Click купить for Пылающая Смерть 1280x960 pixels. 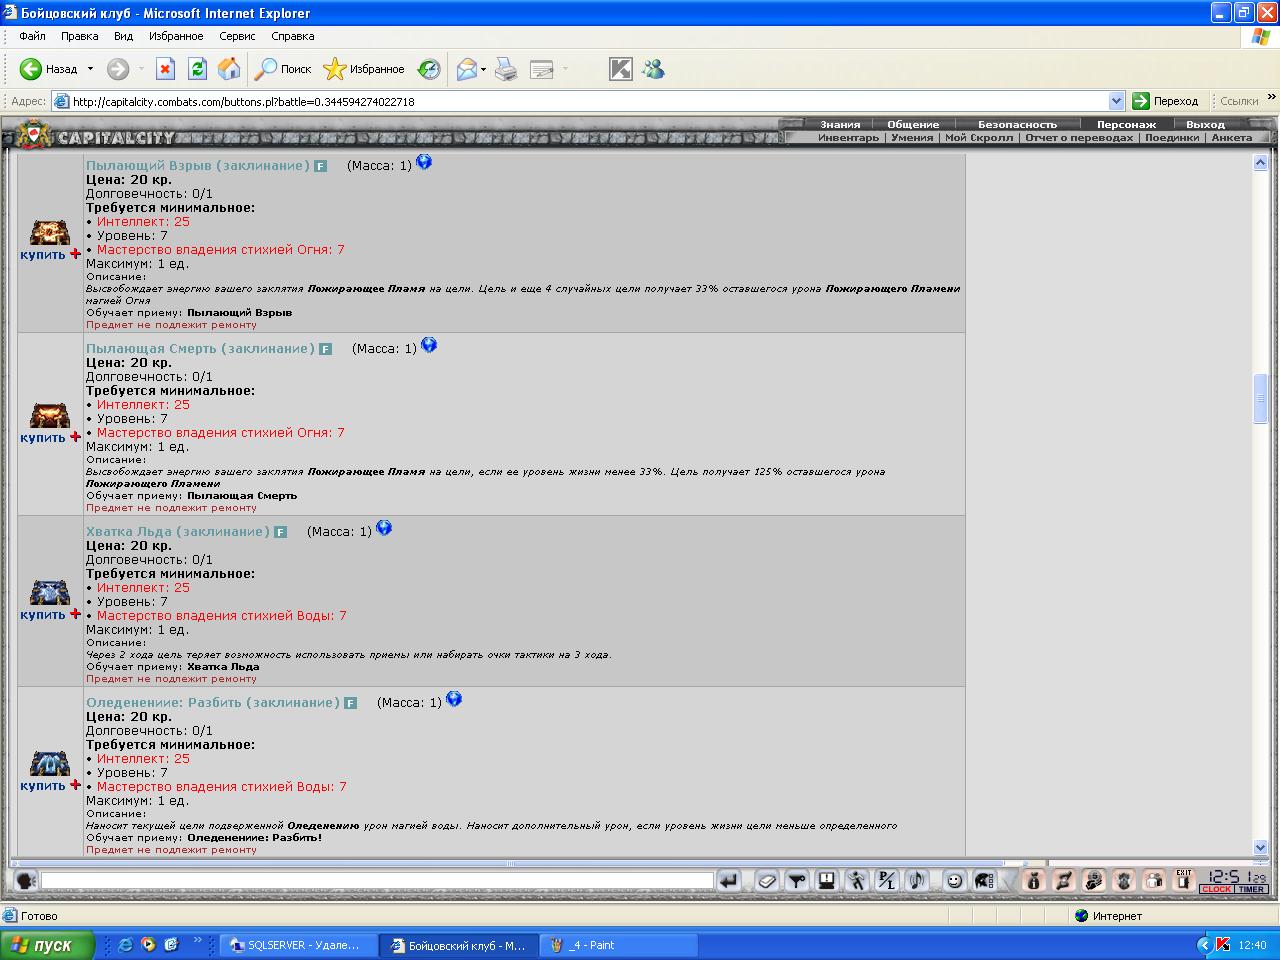point(43,438)
